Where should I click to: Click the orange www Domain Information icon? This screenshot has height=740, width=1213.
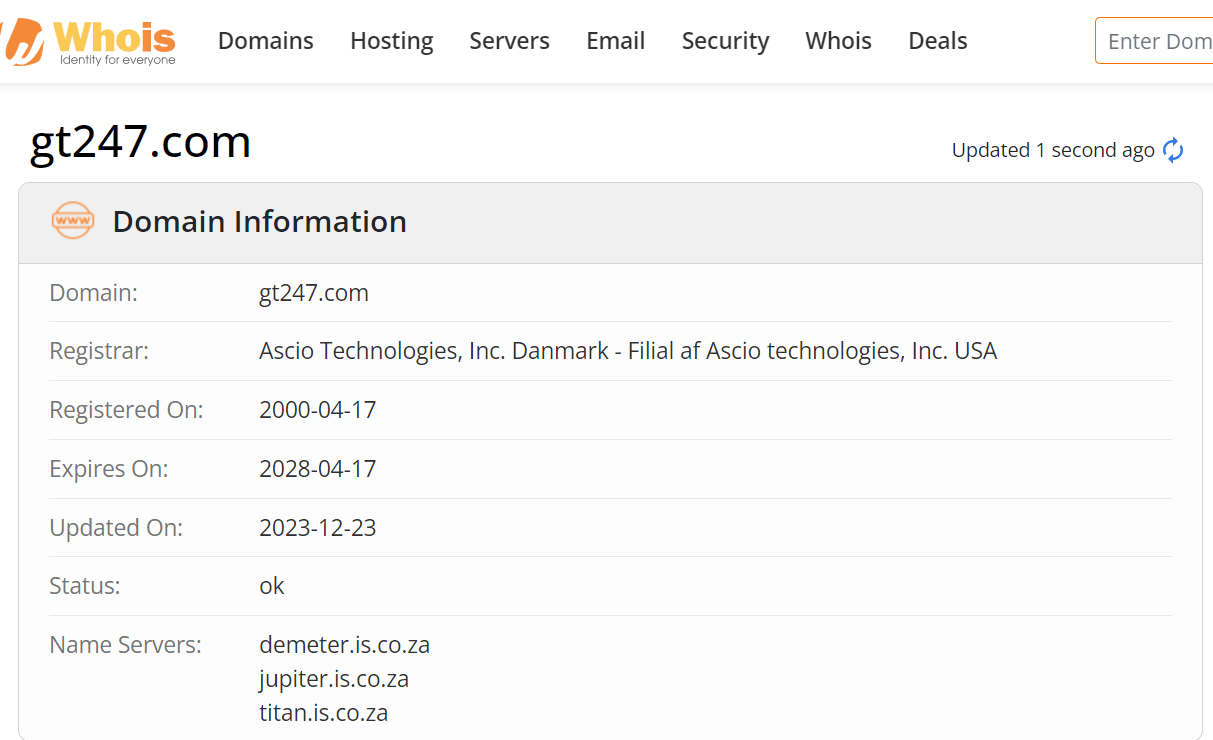coord(73,220)
